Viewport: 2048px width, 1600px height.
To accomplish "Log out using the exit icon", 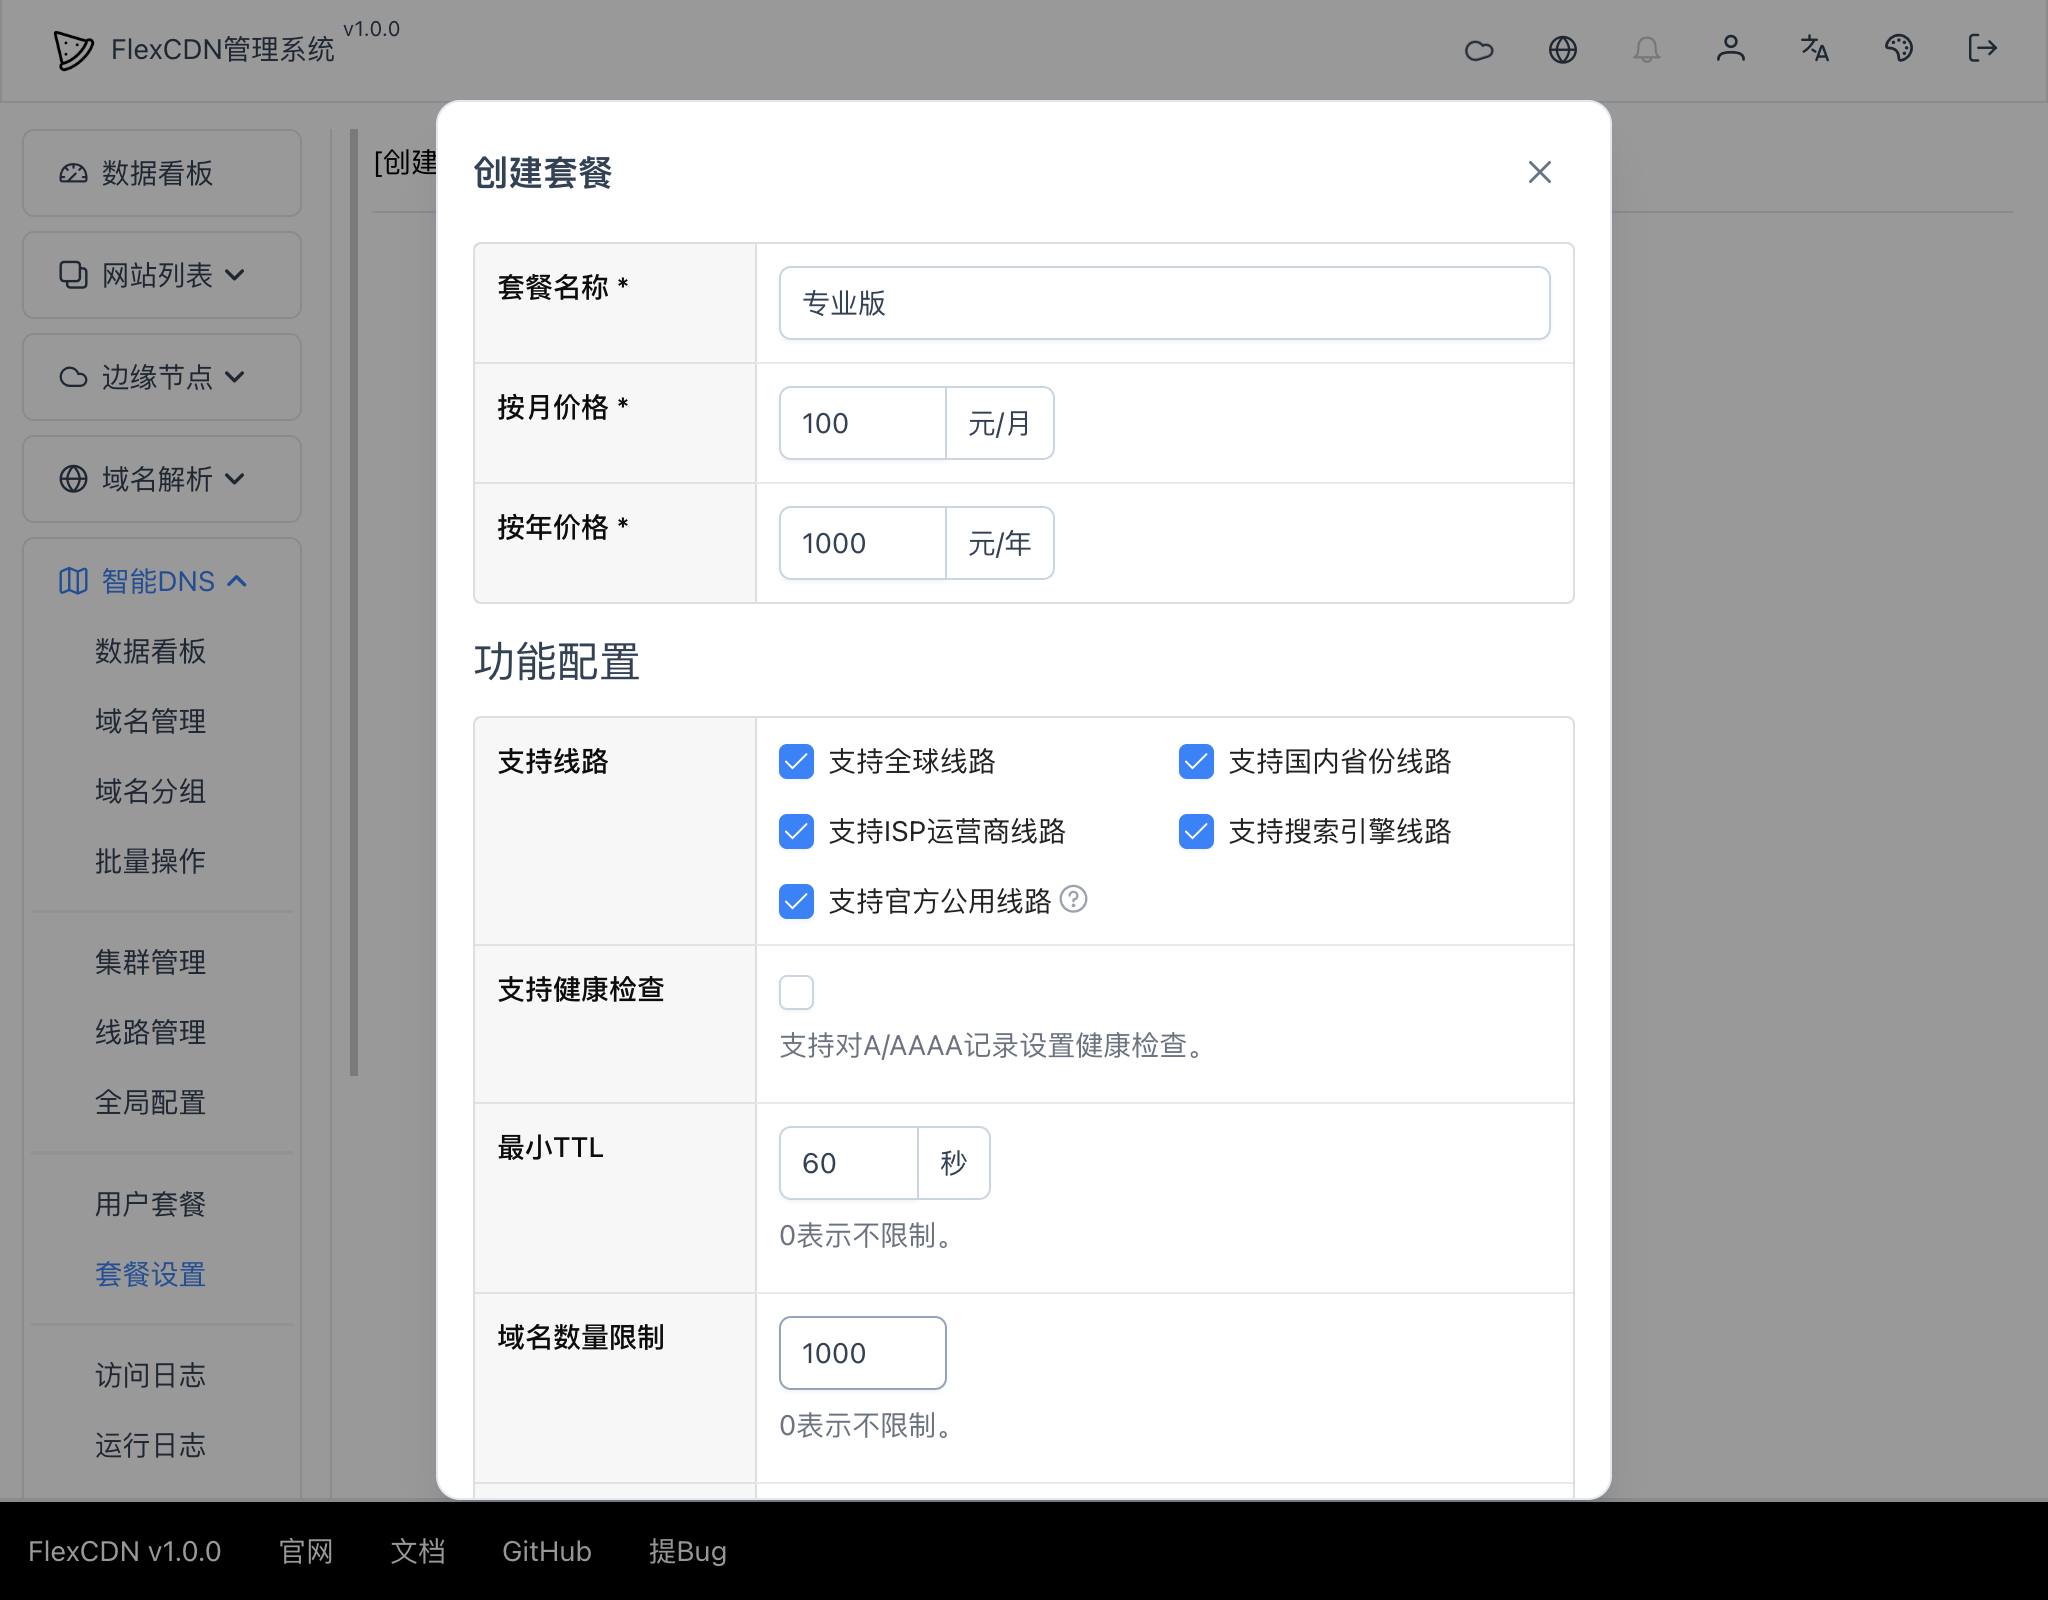I will 1983,49.
